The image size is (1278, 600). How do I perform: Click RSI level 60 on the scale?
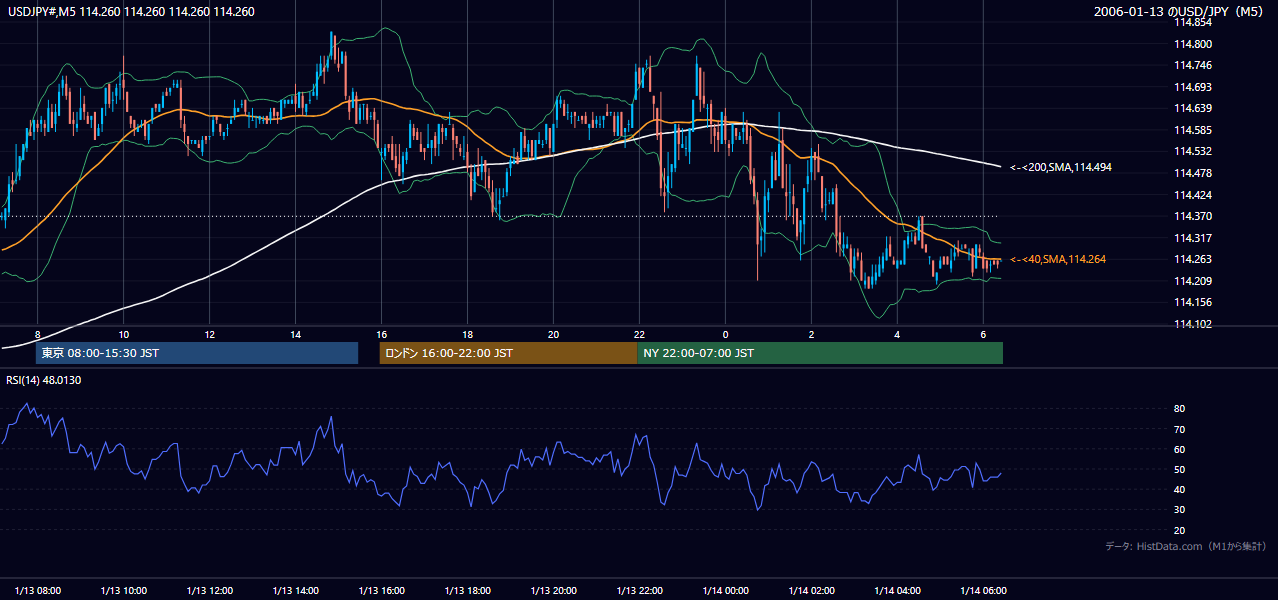click(x=1179, y=449)
